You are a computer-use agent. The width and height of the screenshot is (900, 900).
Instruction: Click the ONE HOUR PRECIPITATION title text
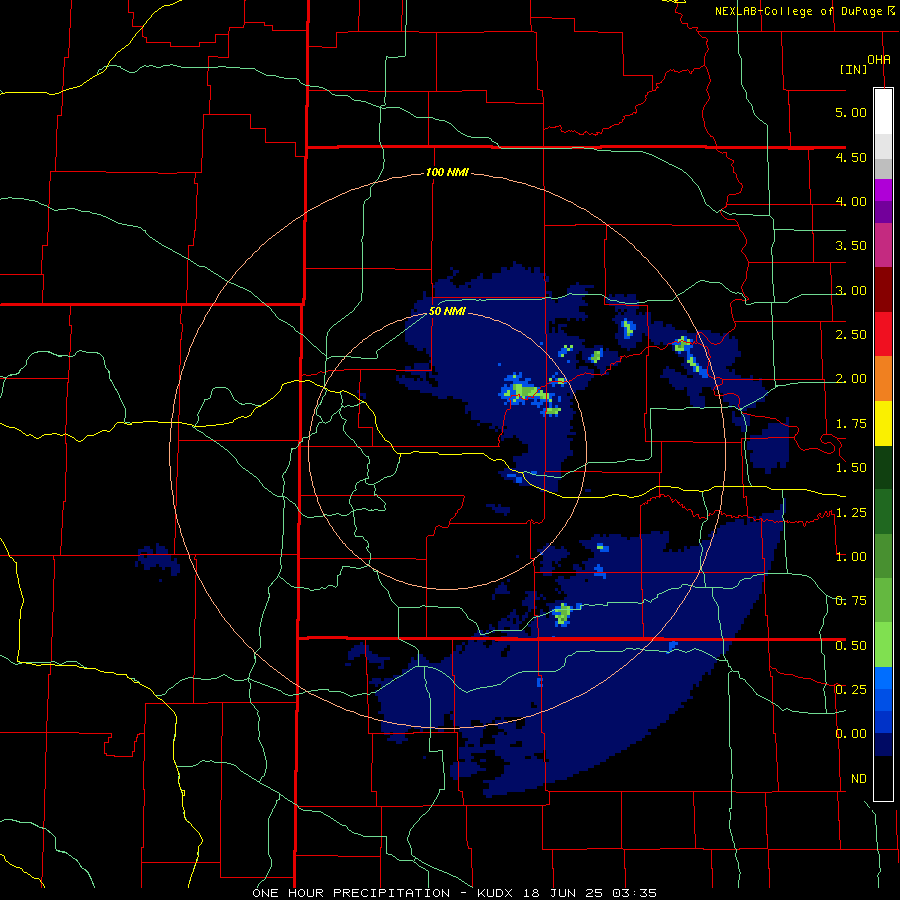coord(351,893)
